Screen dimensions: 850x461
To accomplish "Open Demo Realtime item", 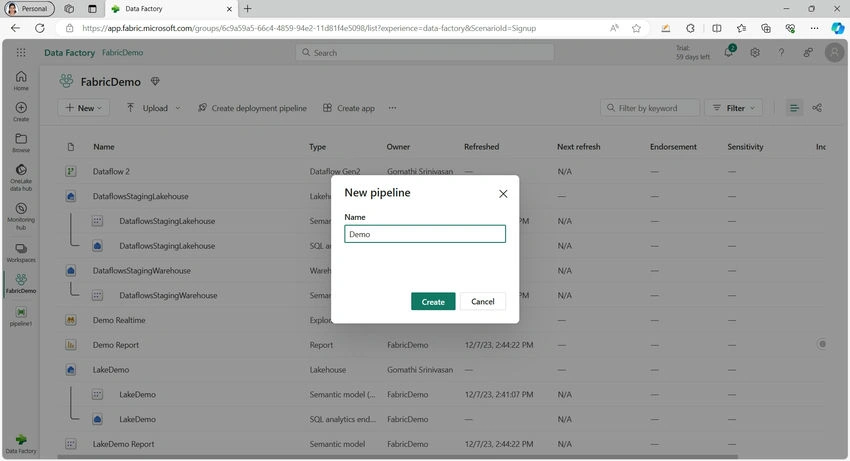I will pyautogui.click(x=119, y=320).
